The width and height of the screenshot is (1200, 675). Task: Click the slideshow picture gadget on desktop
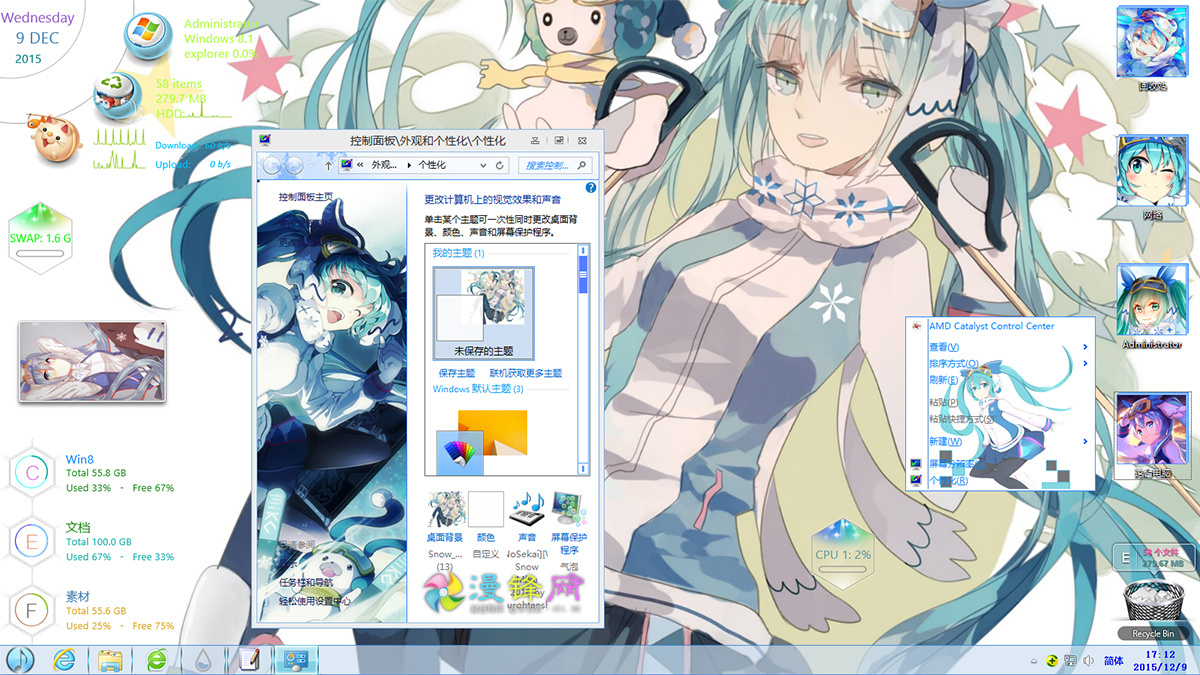(x=92, y=361)
